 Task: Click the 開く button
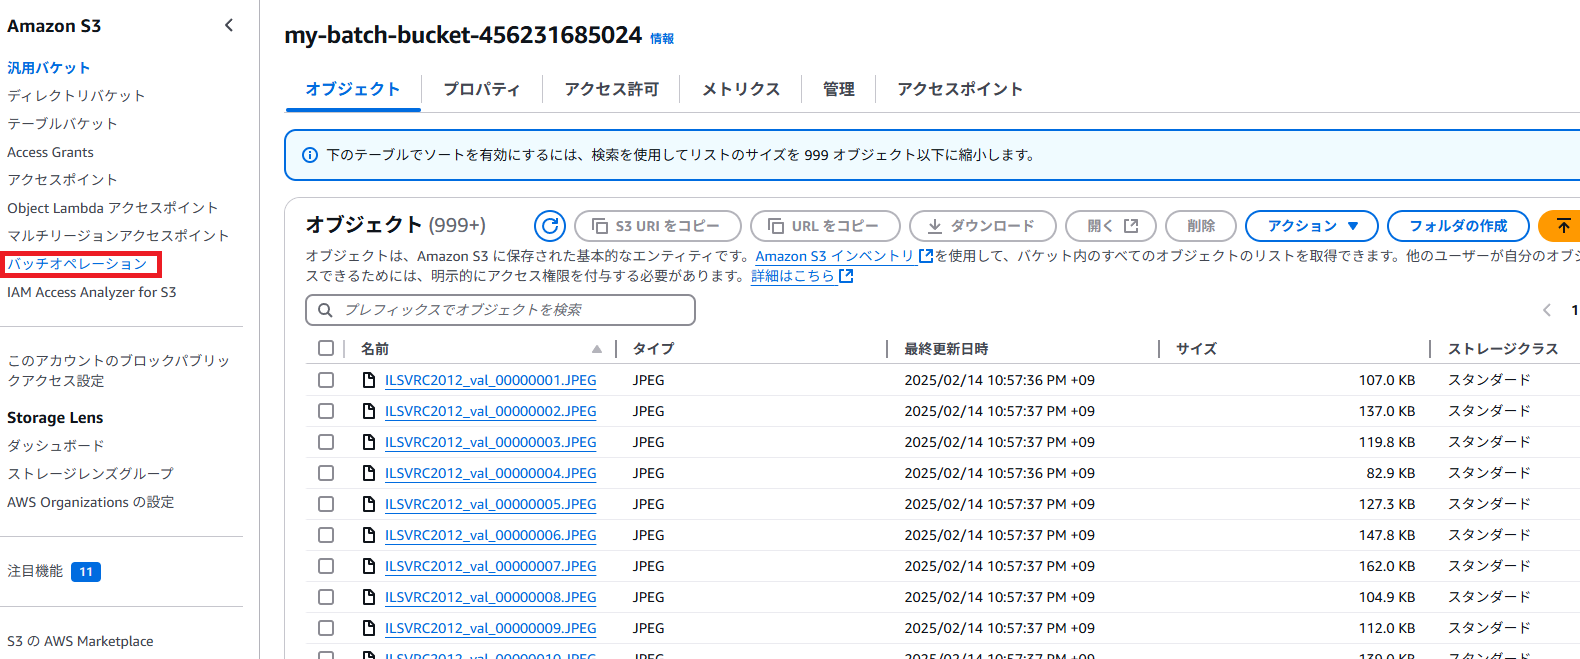(1111, 226)
